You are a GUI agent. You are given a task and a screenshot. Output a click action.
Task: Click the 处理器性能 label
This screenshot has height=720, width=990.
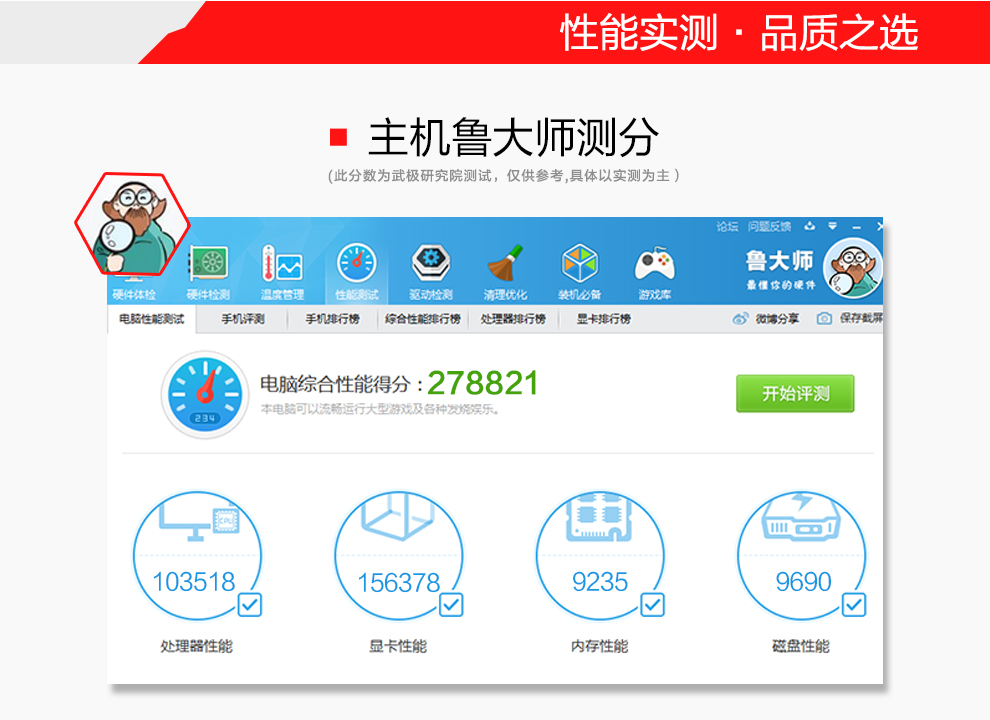coord(196,646)
